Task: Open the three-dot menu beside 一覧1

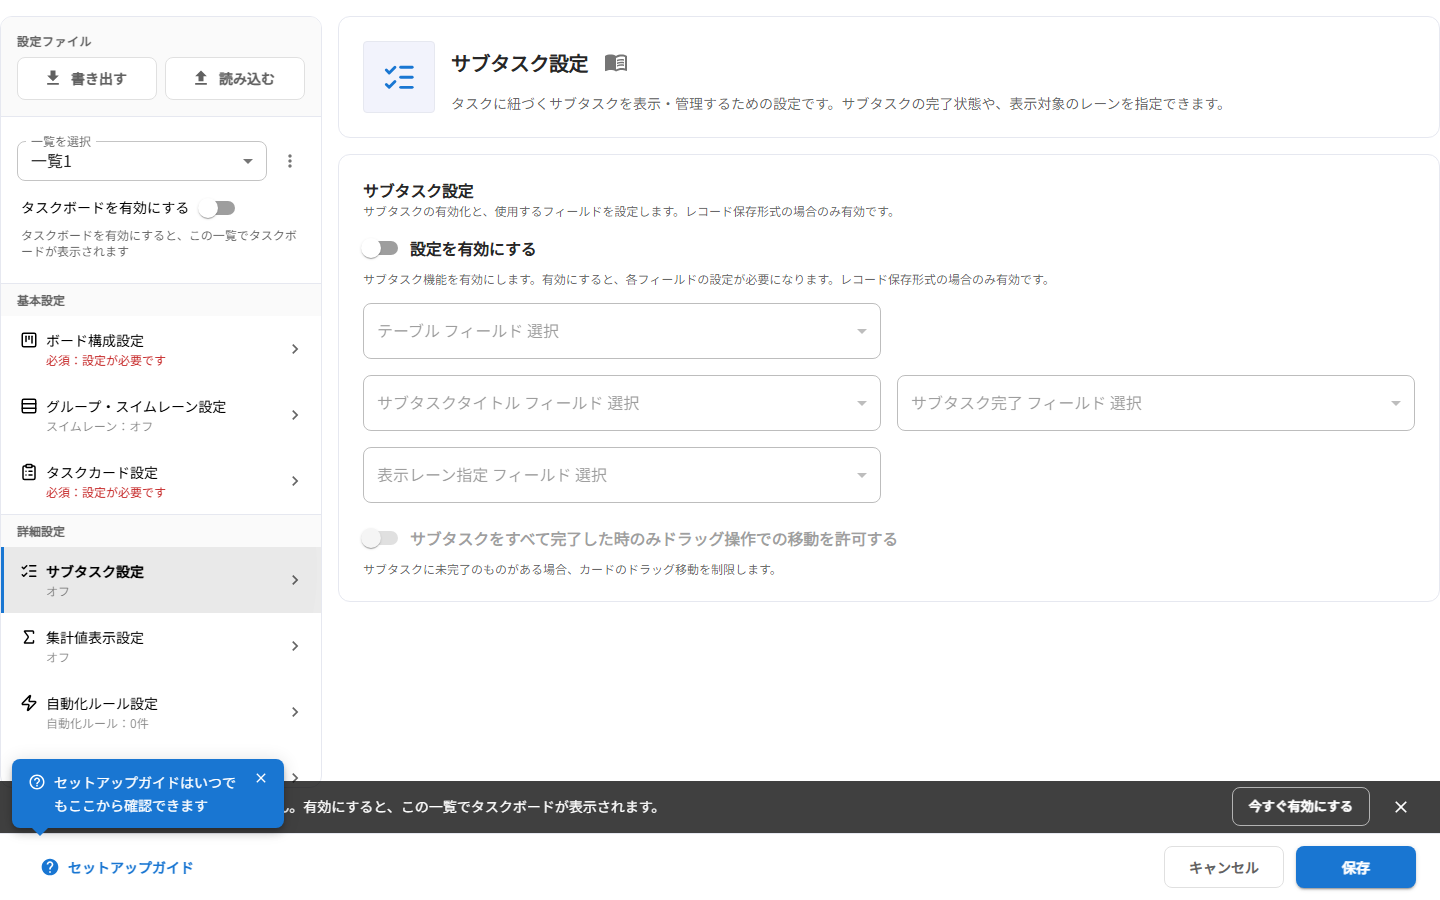Action: 290,161
